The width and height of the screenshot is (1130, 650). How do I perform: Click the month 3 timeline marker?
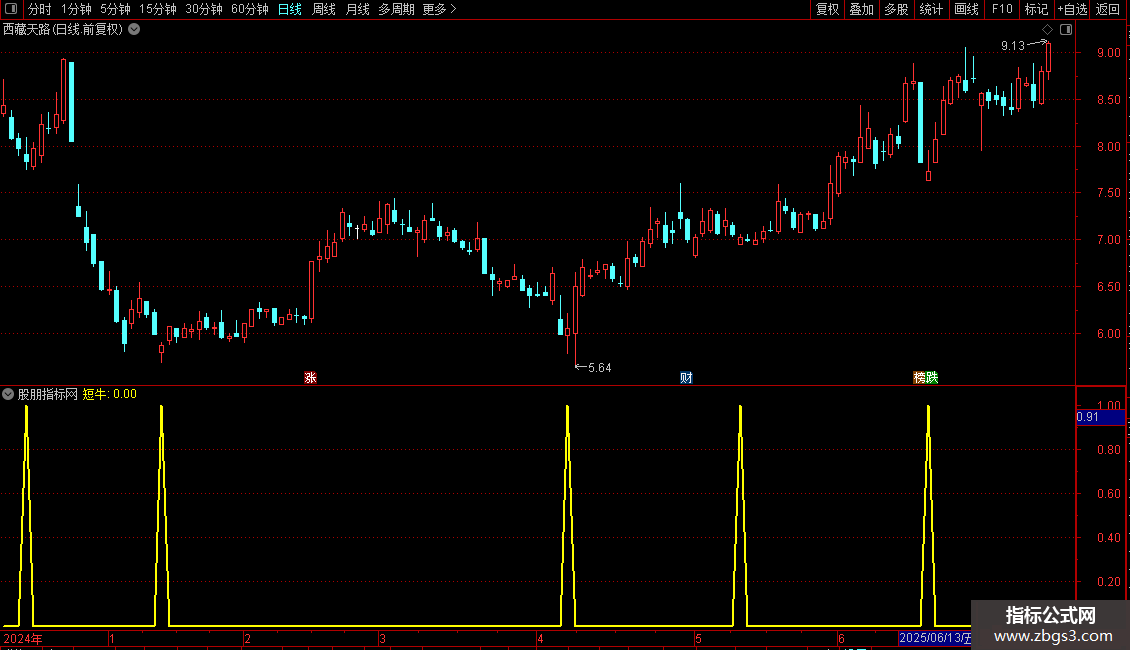[383, 638]
